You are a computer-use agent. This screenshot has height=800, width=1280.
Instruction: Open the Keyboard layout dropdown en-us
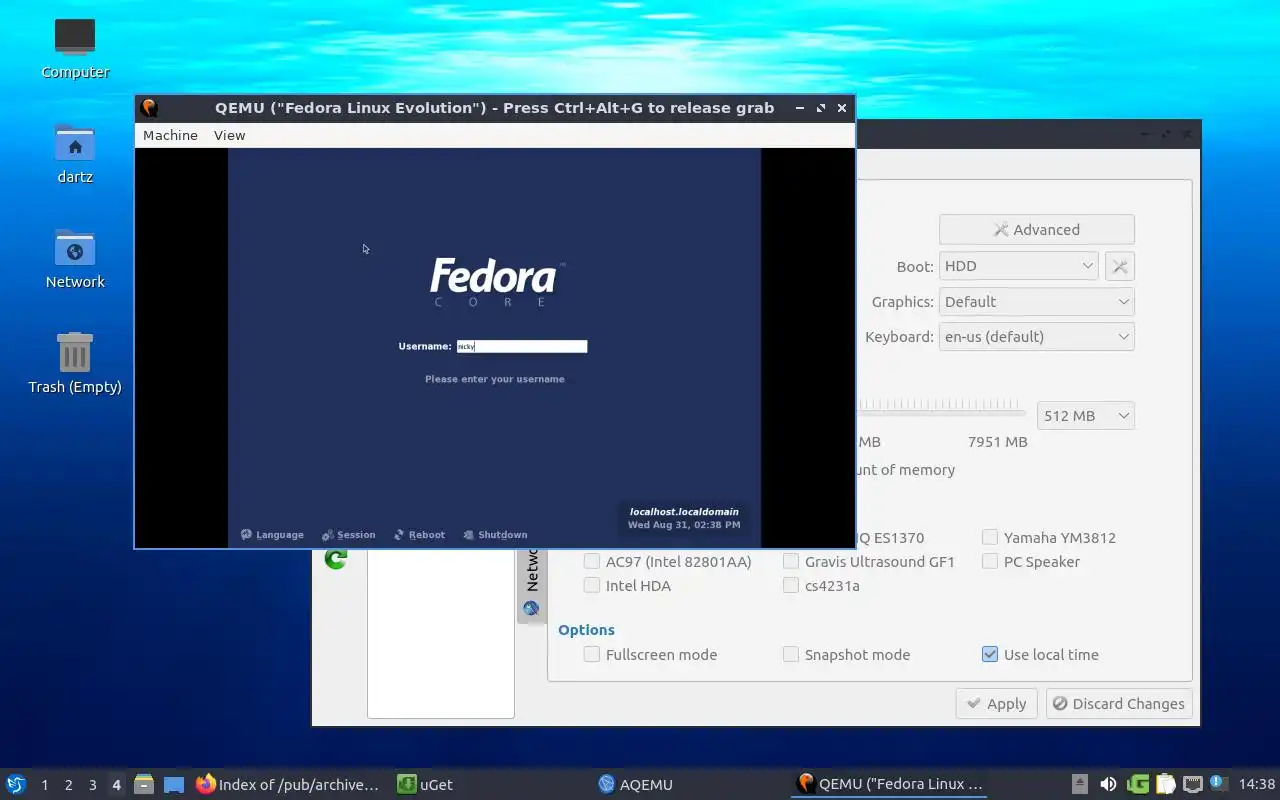(1036, 337)
